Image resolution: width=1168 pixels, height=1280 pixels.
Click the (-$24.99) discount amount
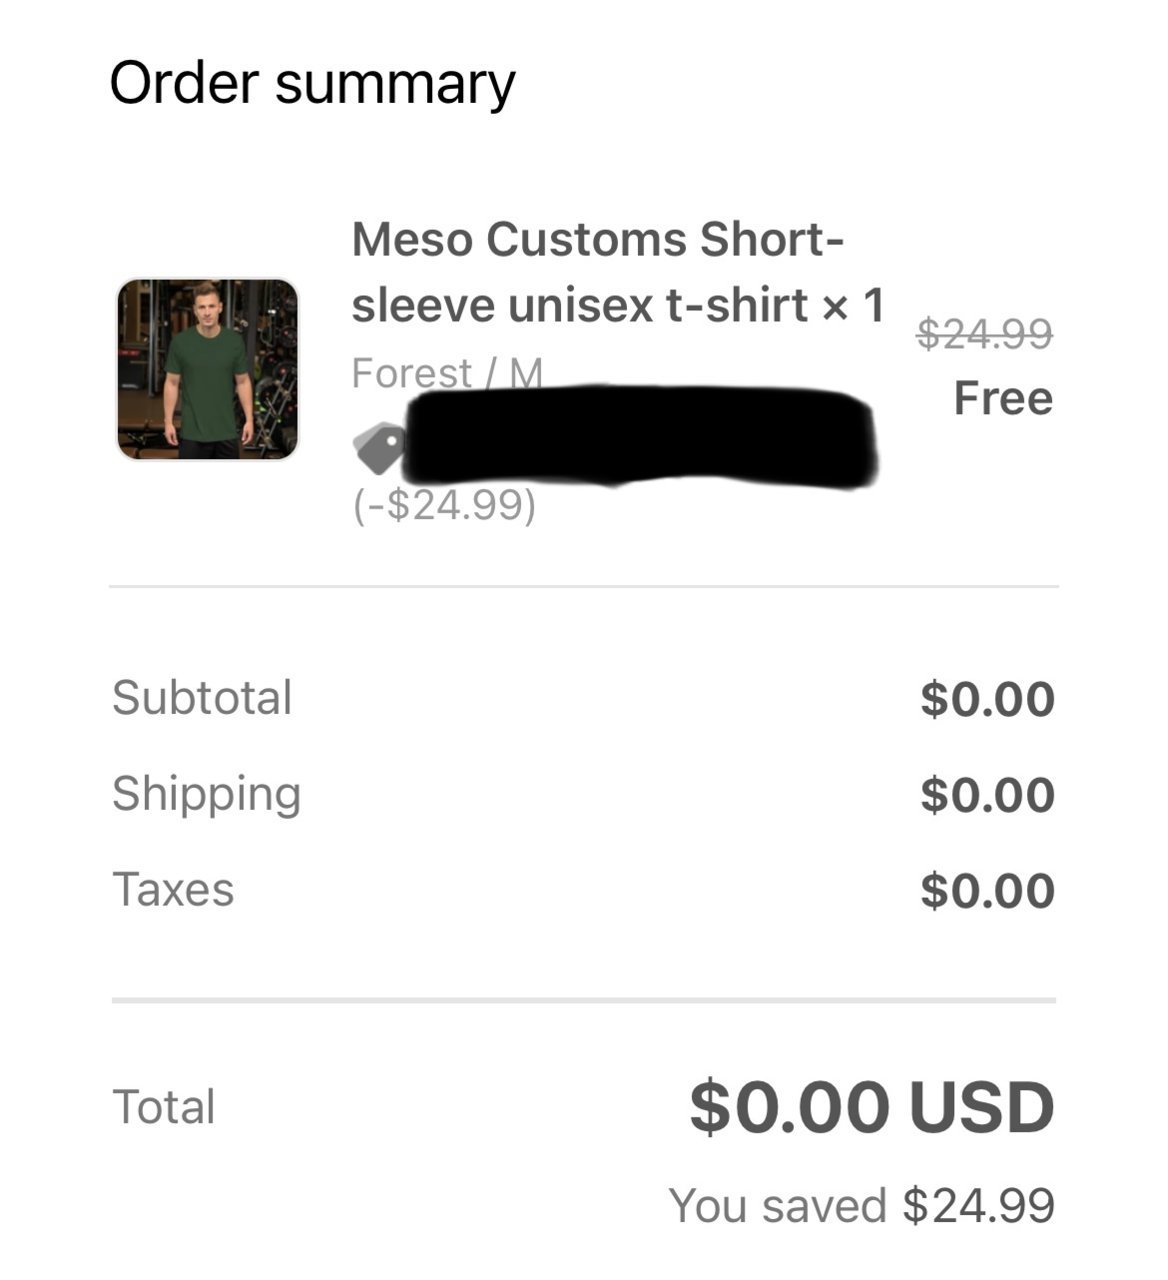tap(444, 505)
